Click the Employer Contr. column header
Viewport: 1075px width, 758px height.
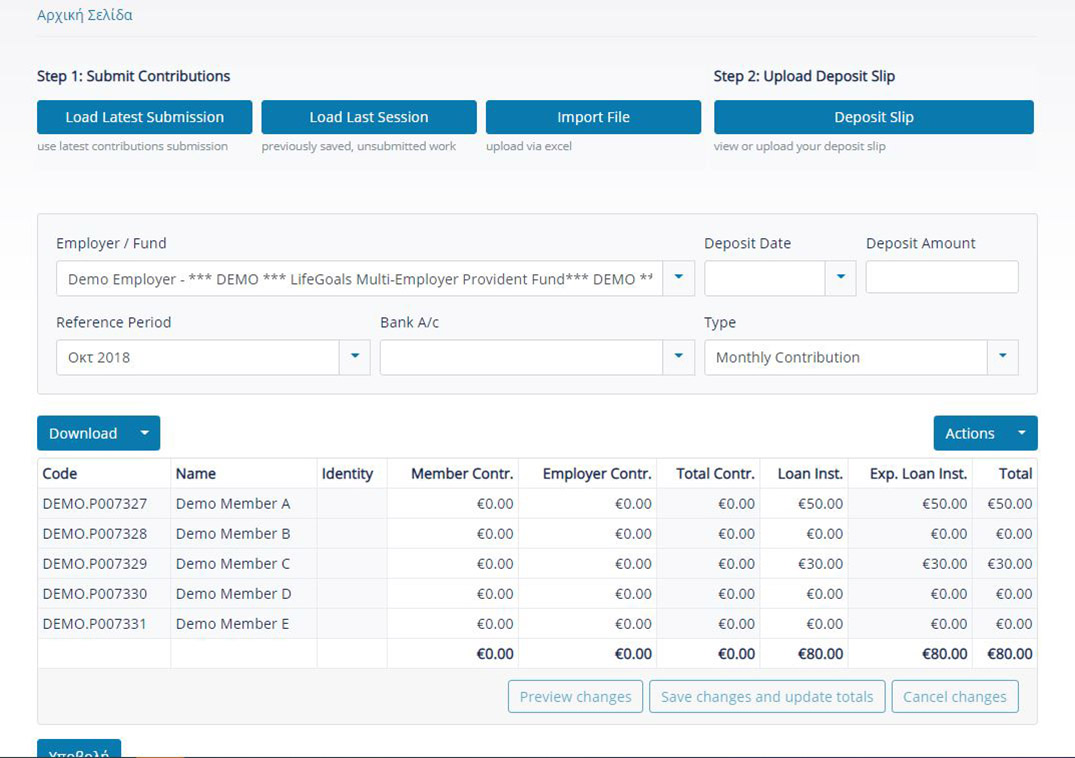588,474
